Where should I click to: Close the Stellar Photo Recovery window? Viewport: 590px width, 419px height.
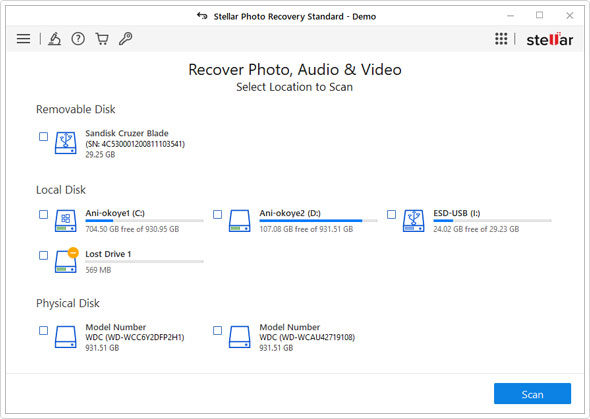click(x=570, y=15)
